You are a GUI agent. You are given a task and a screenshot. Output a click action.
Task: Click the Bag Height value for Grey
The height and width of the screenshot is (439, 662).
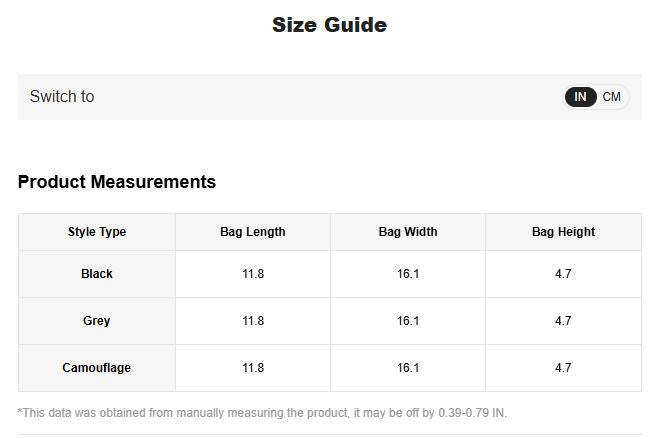click(x=563, y=321)
